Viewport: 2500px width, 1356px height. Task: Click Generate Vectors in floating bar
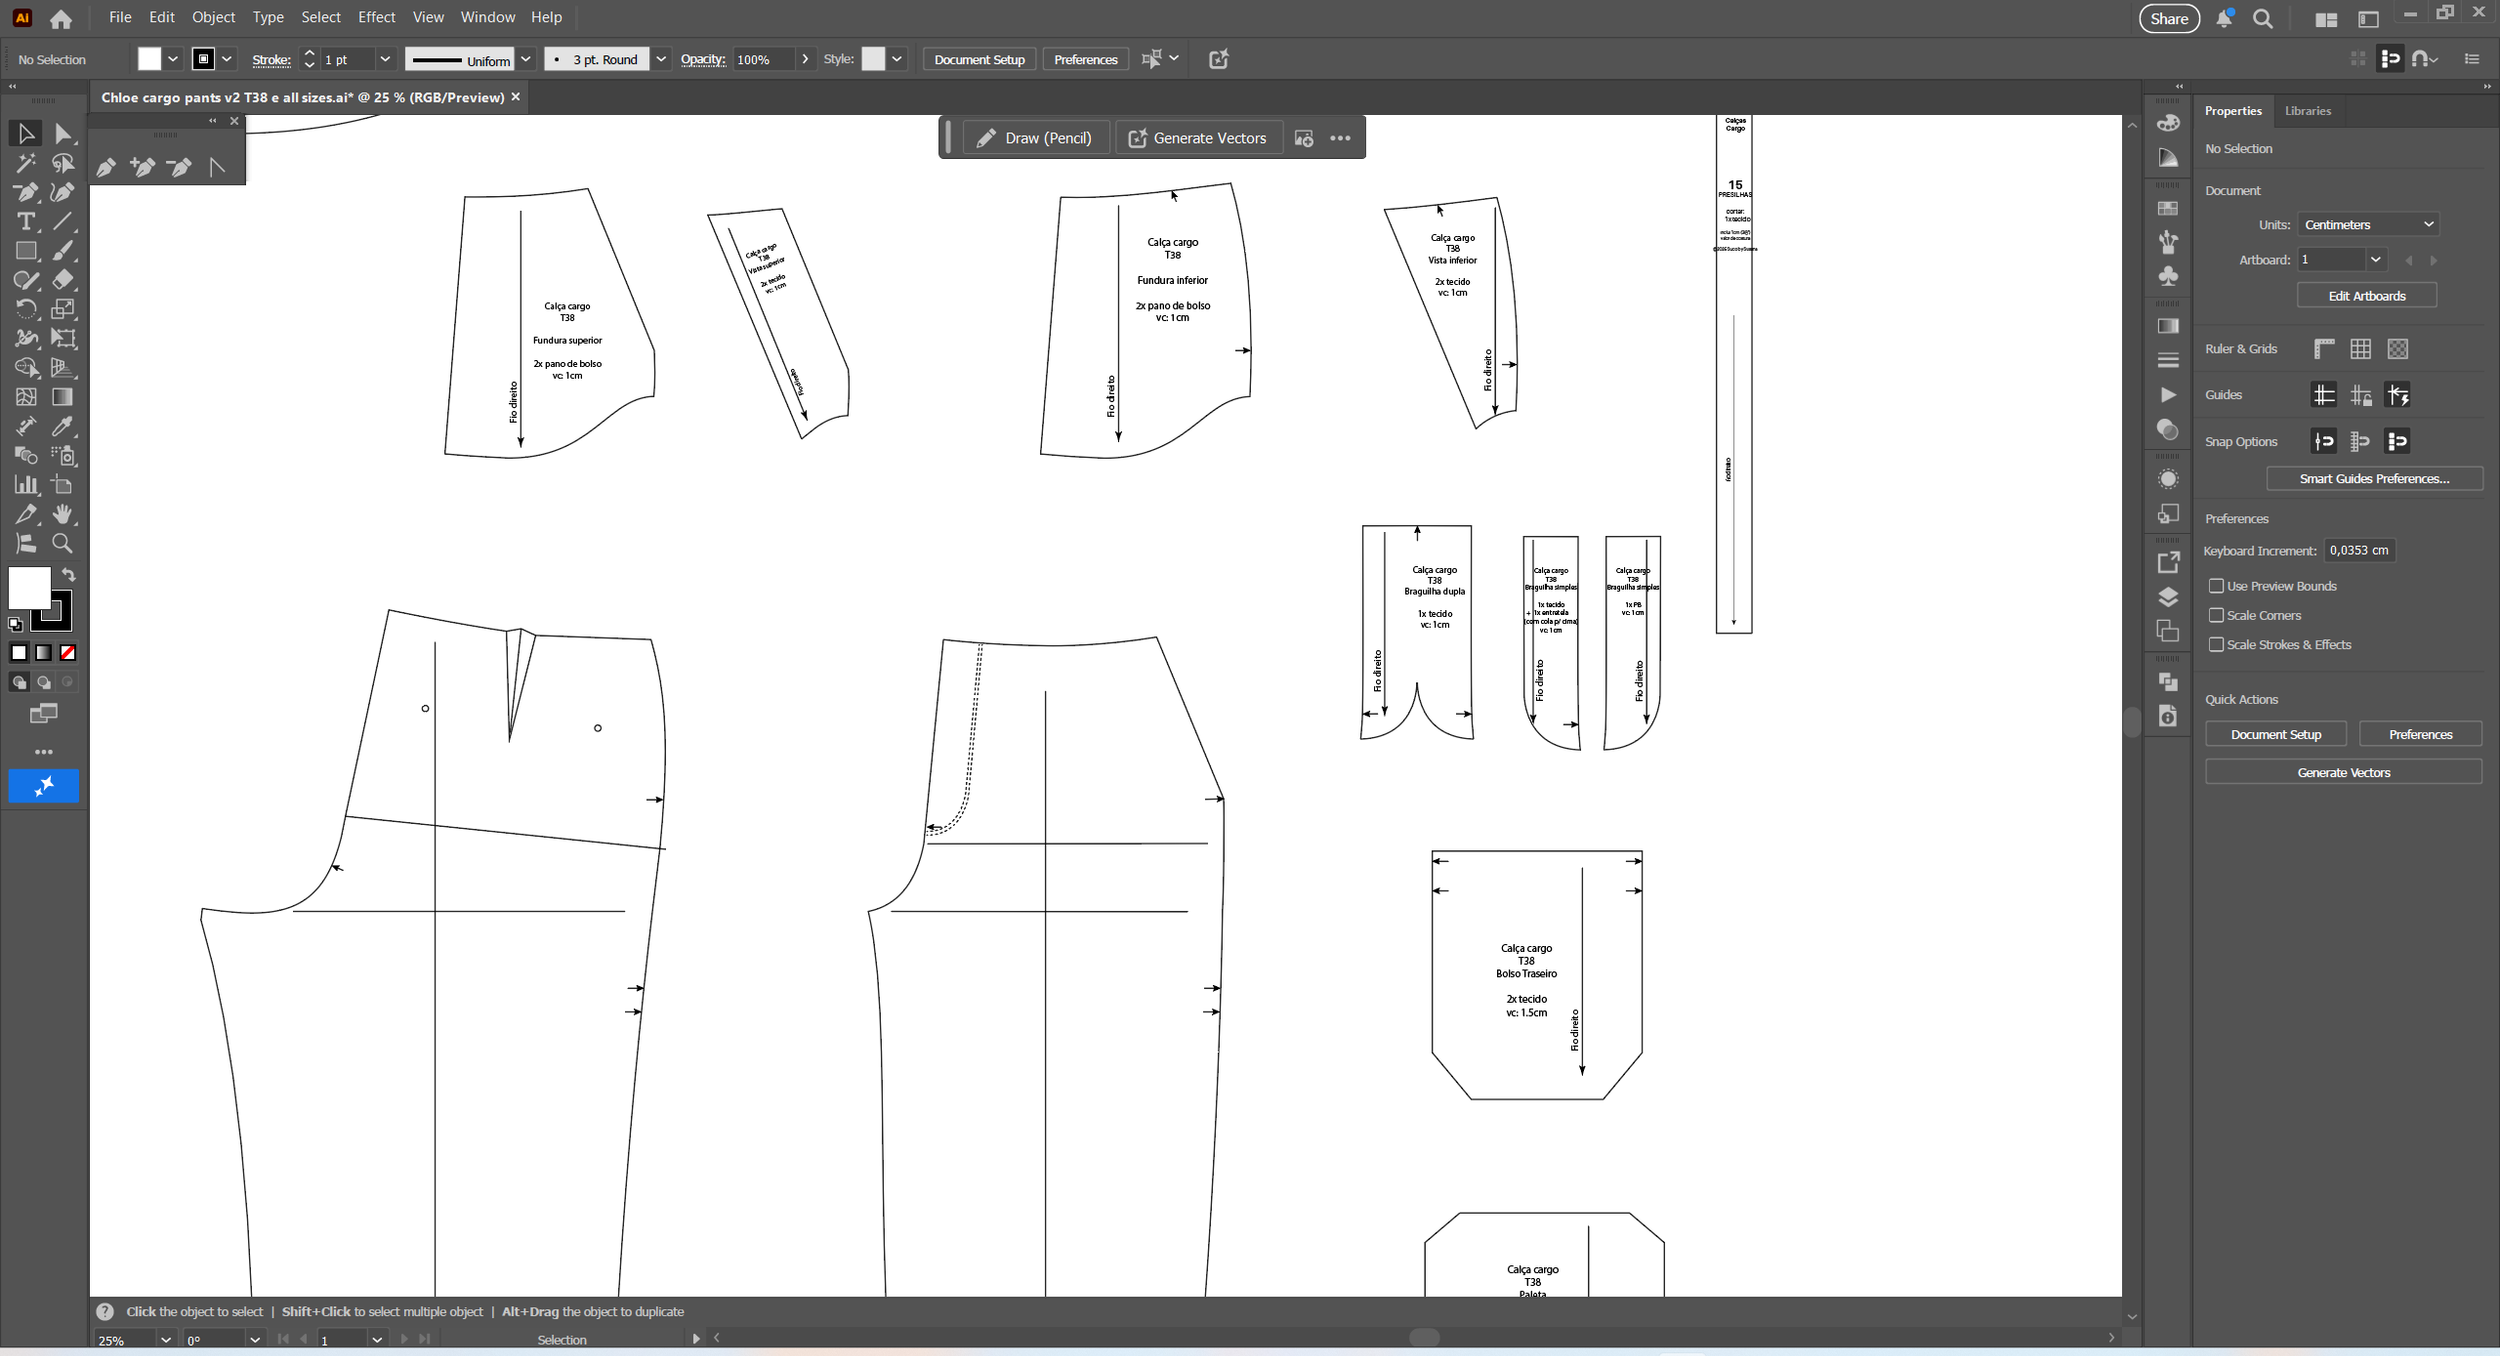(x=1197, y=138)
